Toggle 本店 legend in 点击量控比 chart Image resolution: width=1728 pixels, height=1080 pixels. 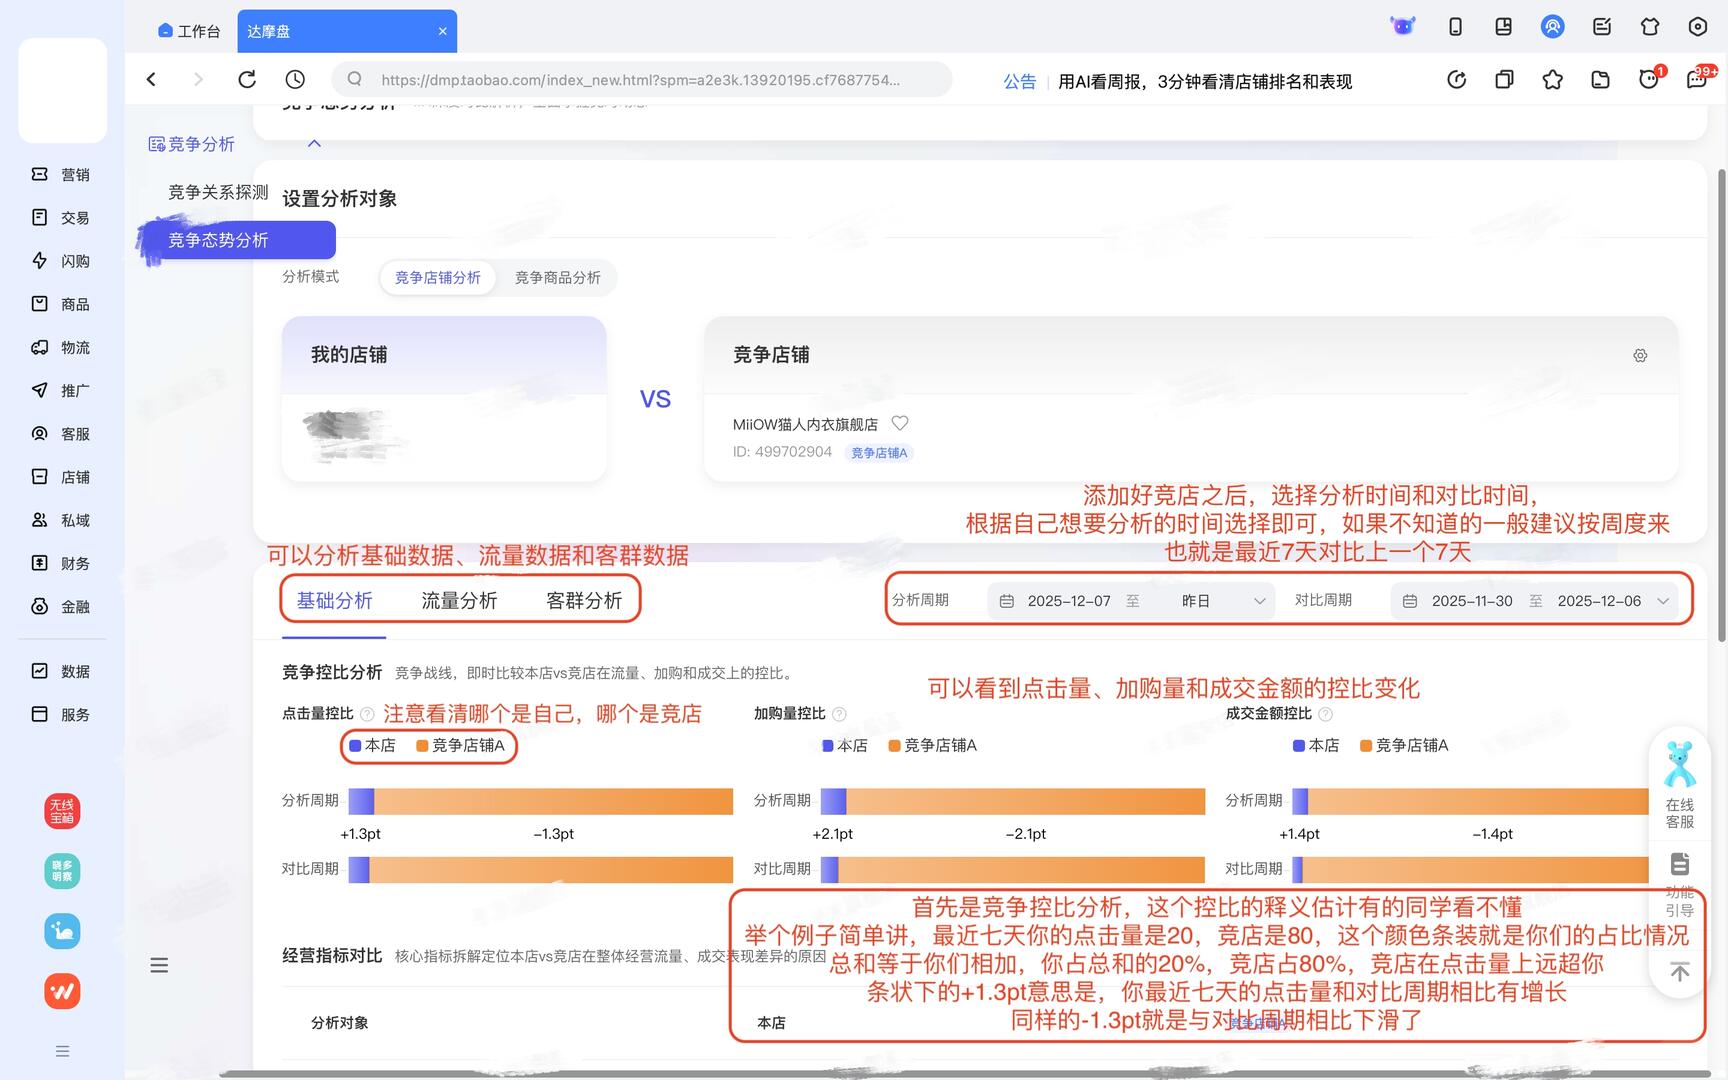[372, 745]
